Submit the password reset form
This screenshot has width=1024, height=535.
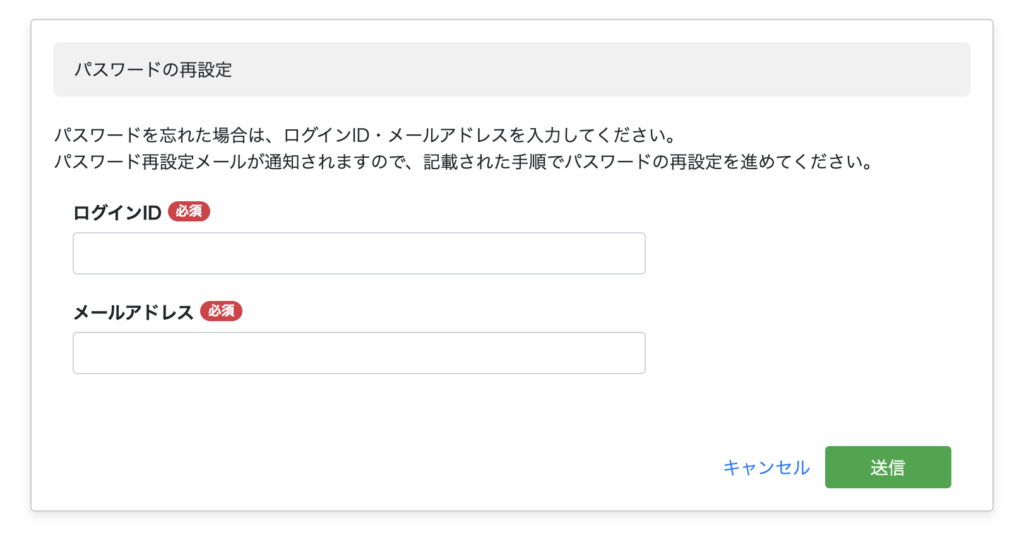click(887, 467)
